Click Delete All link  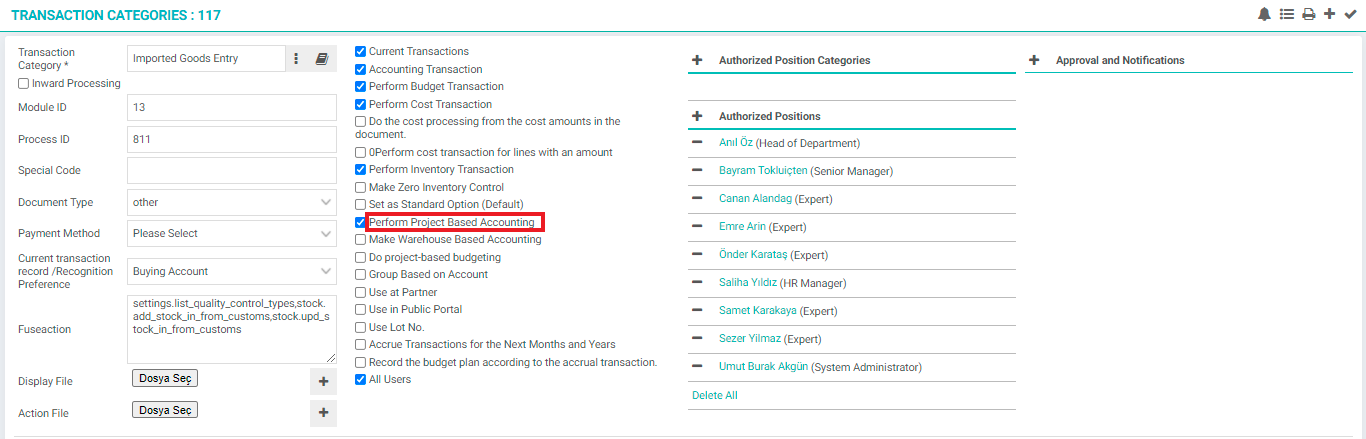(x=715, y=395)
